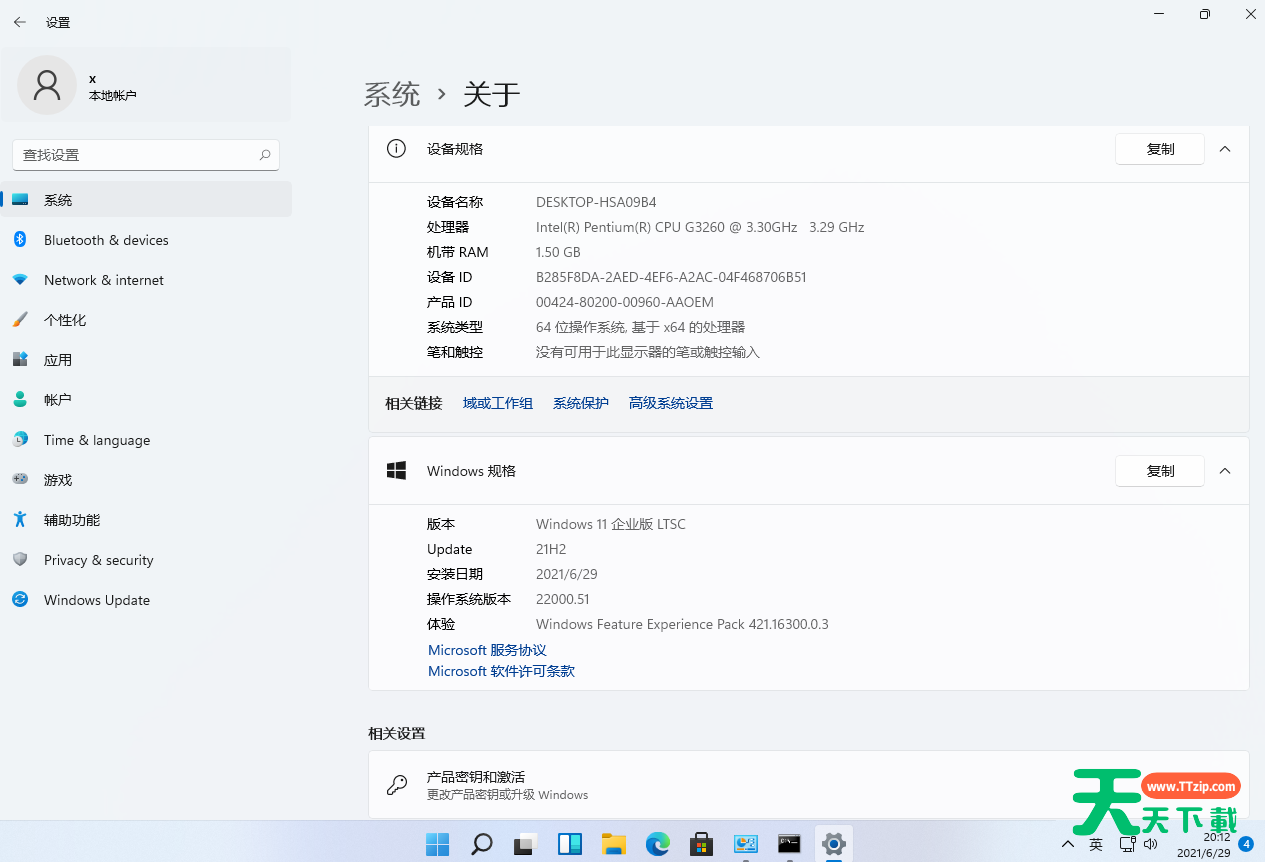Screen dimensions: 1265x862
Task: Select 帐户 in the settings menu
Action: click(x=58, y=400)
